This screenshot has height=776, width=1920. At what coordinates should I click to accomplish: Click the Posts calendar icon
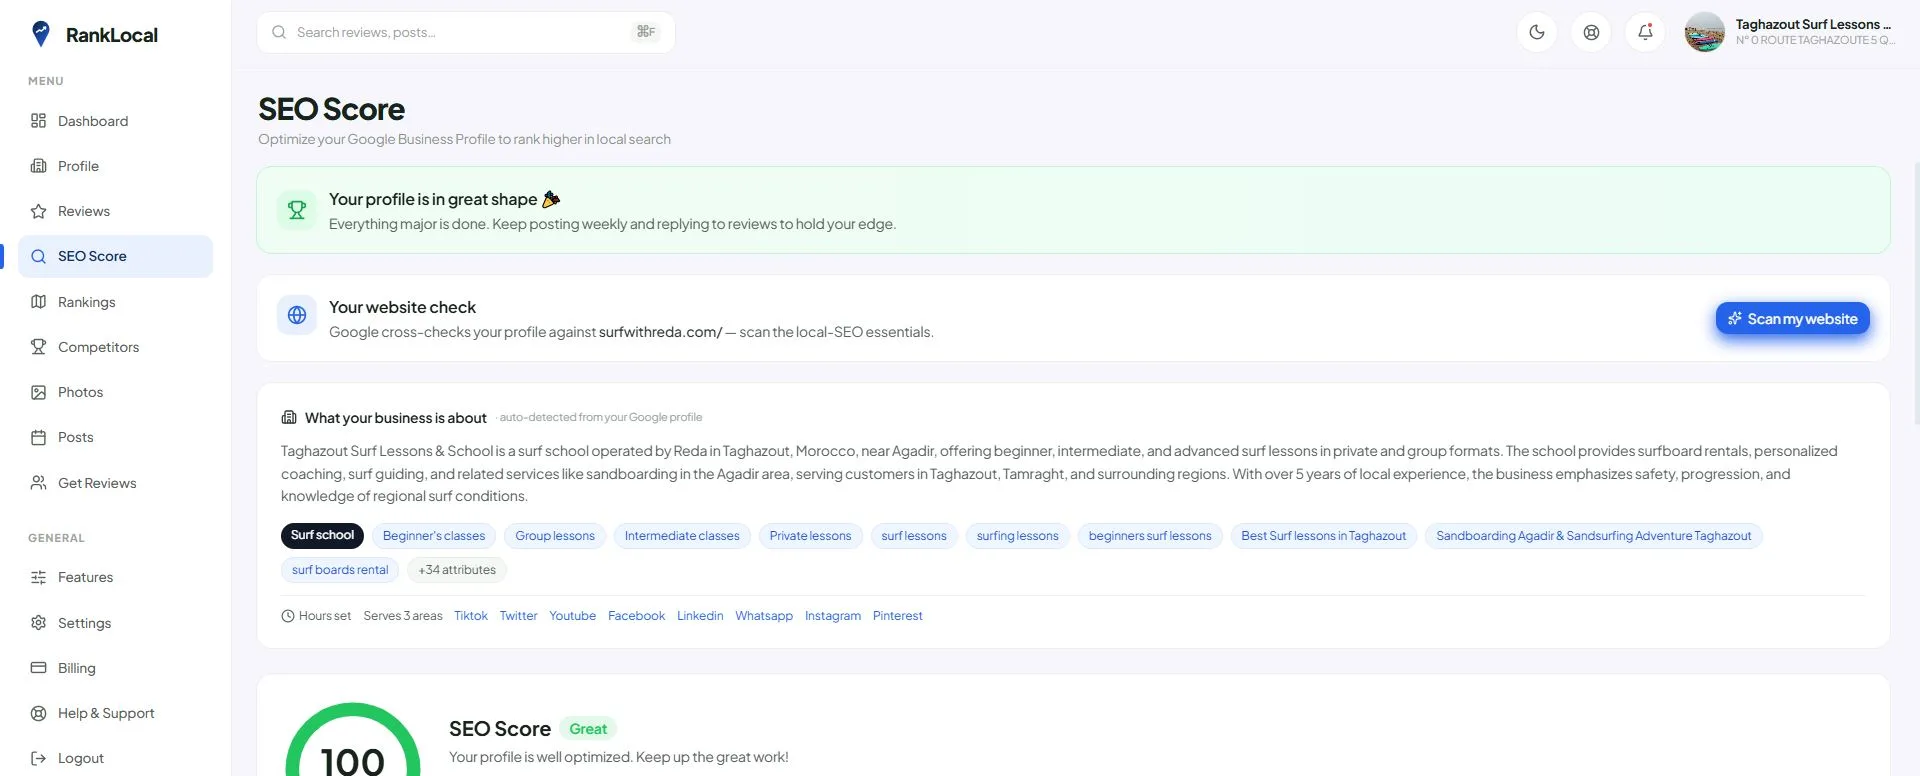click(38, 437)
